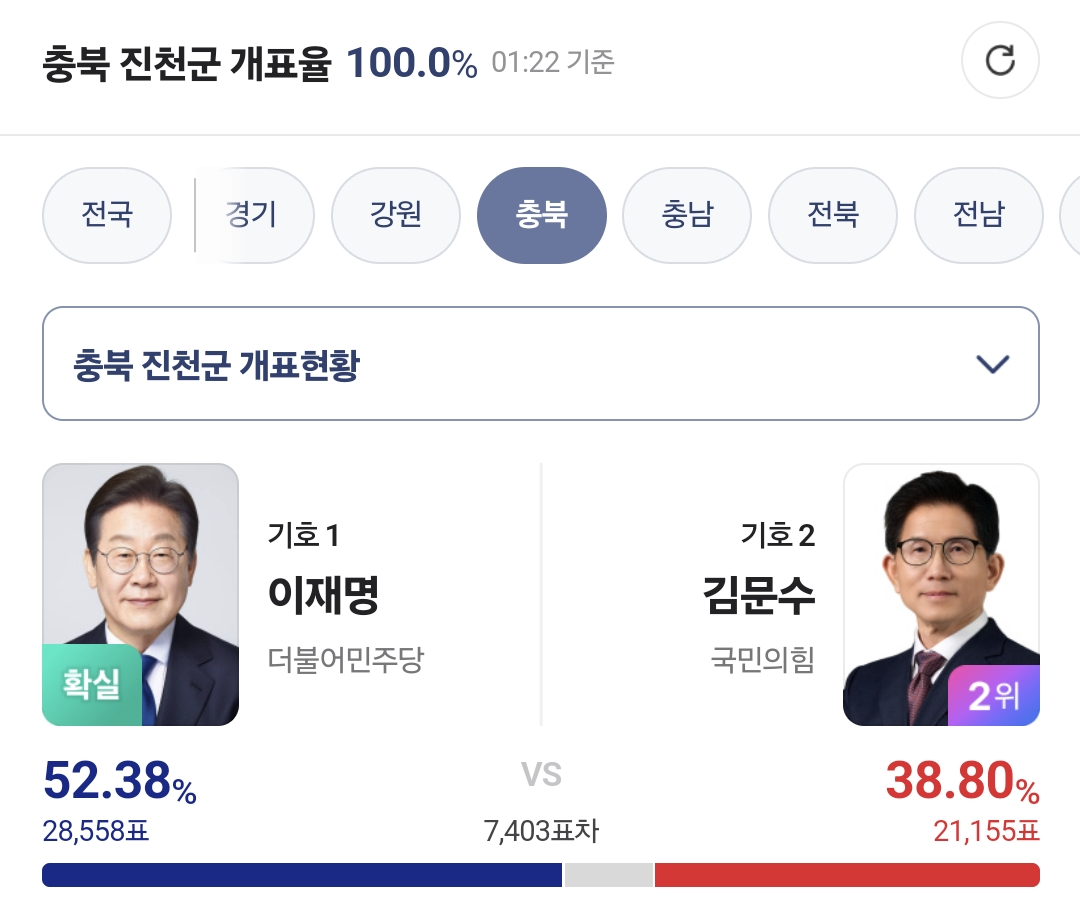Switch to the 전북 tab
The height and width of the screenshot is (910, 1080).
coord(833,215)
